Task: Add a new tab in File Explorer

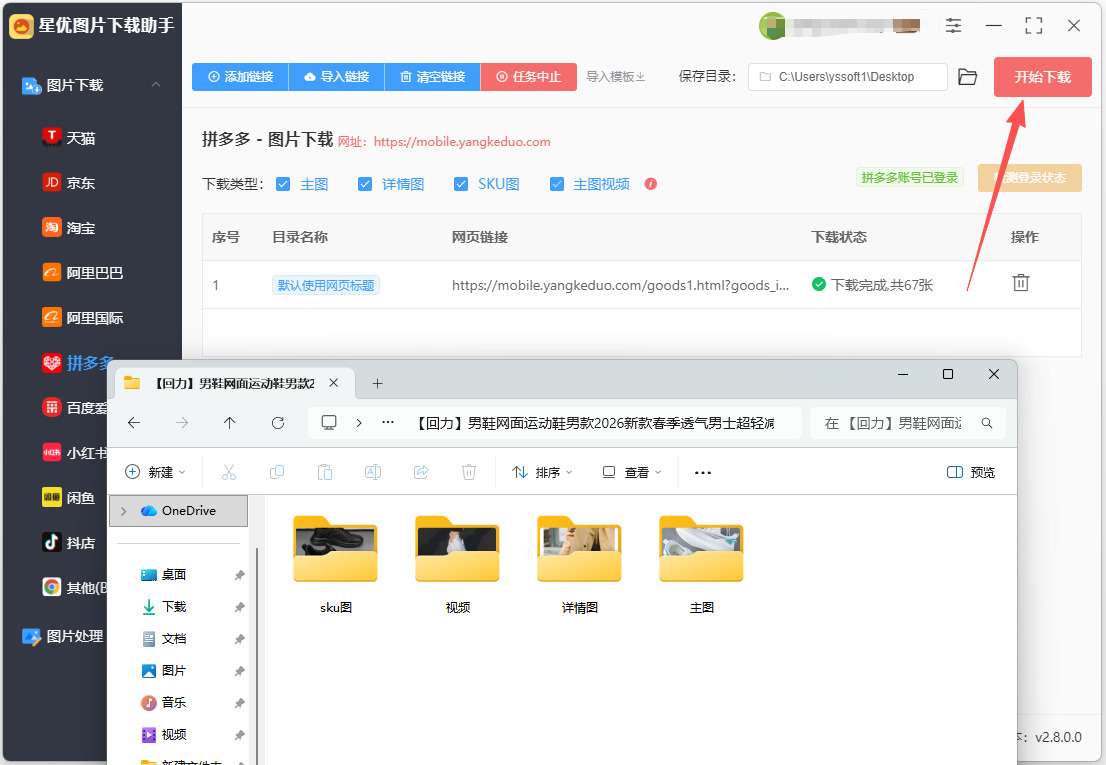Action: (x=377, y=384)
